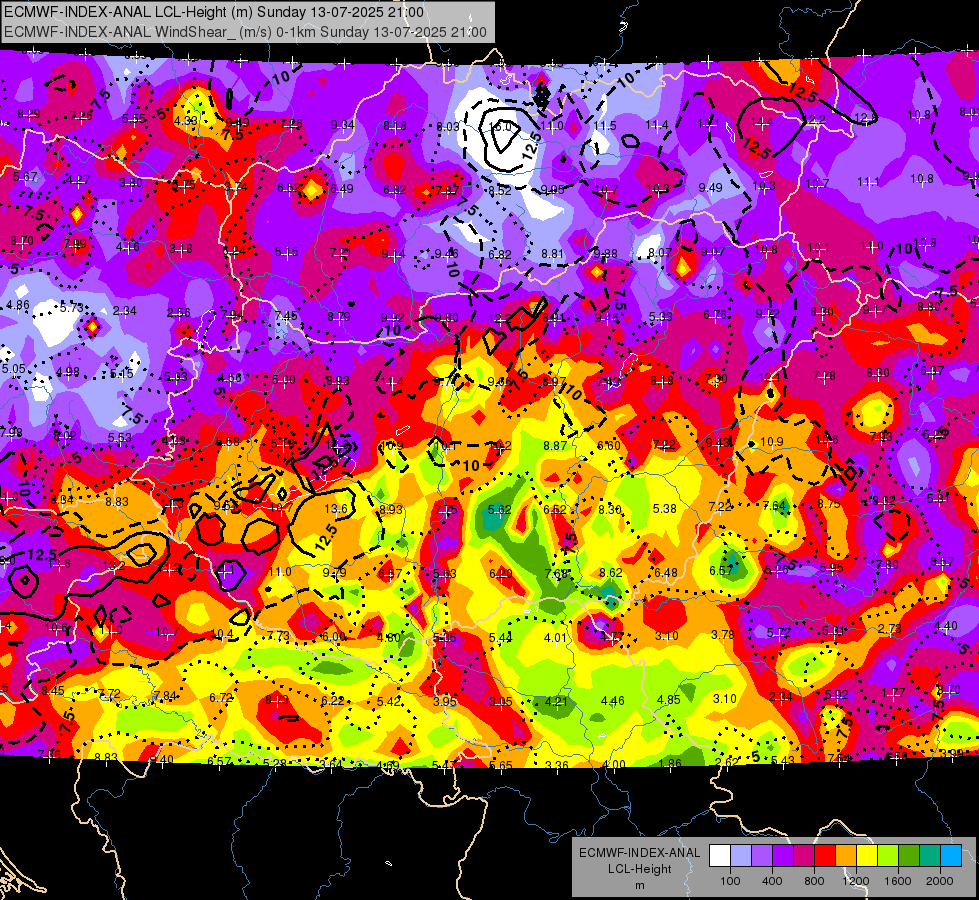Screen dimensions: 979x900
Task: Click grid value 5.38
Action: click(665, 508)
